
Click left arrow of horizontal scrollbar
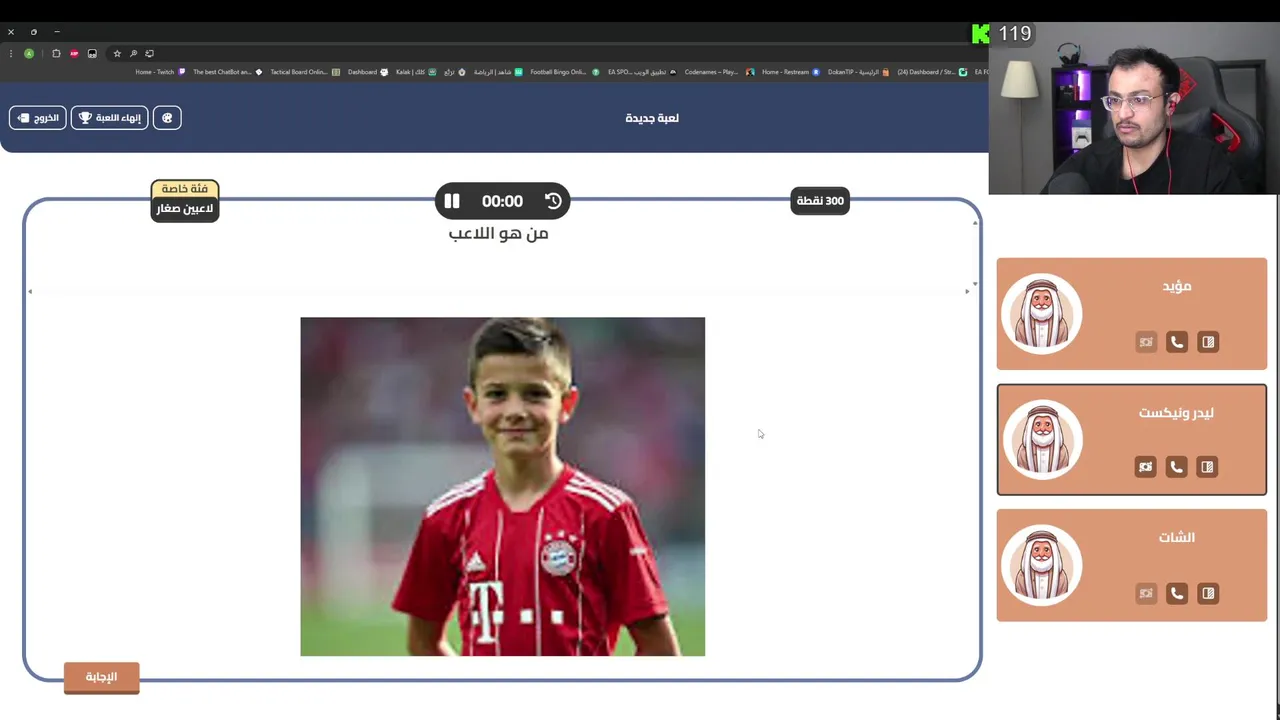point(30,291)
